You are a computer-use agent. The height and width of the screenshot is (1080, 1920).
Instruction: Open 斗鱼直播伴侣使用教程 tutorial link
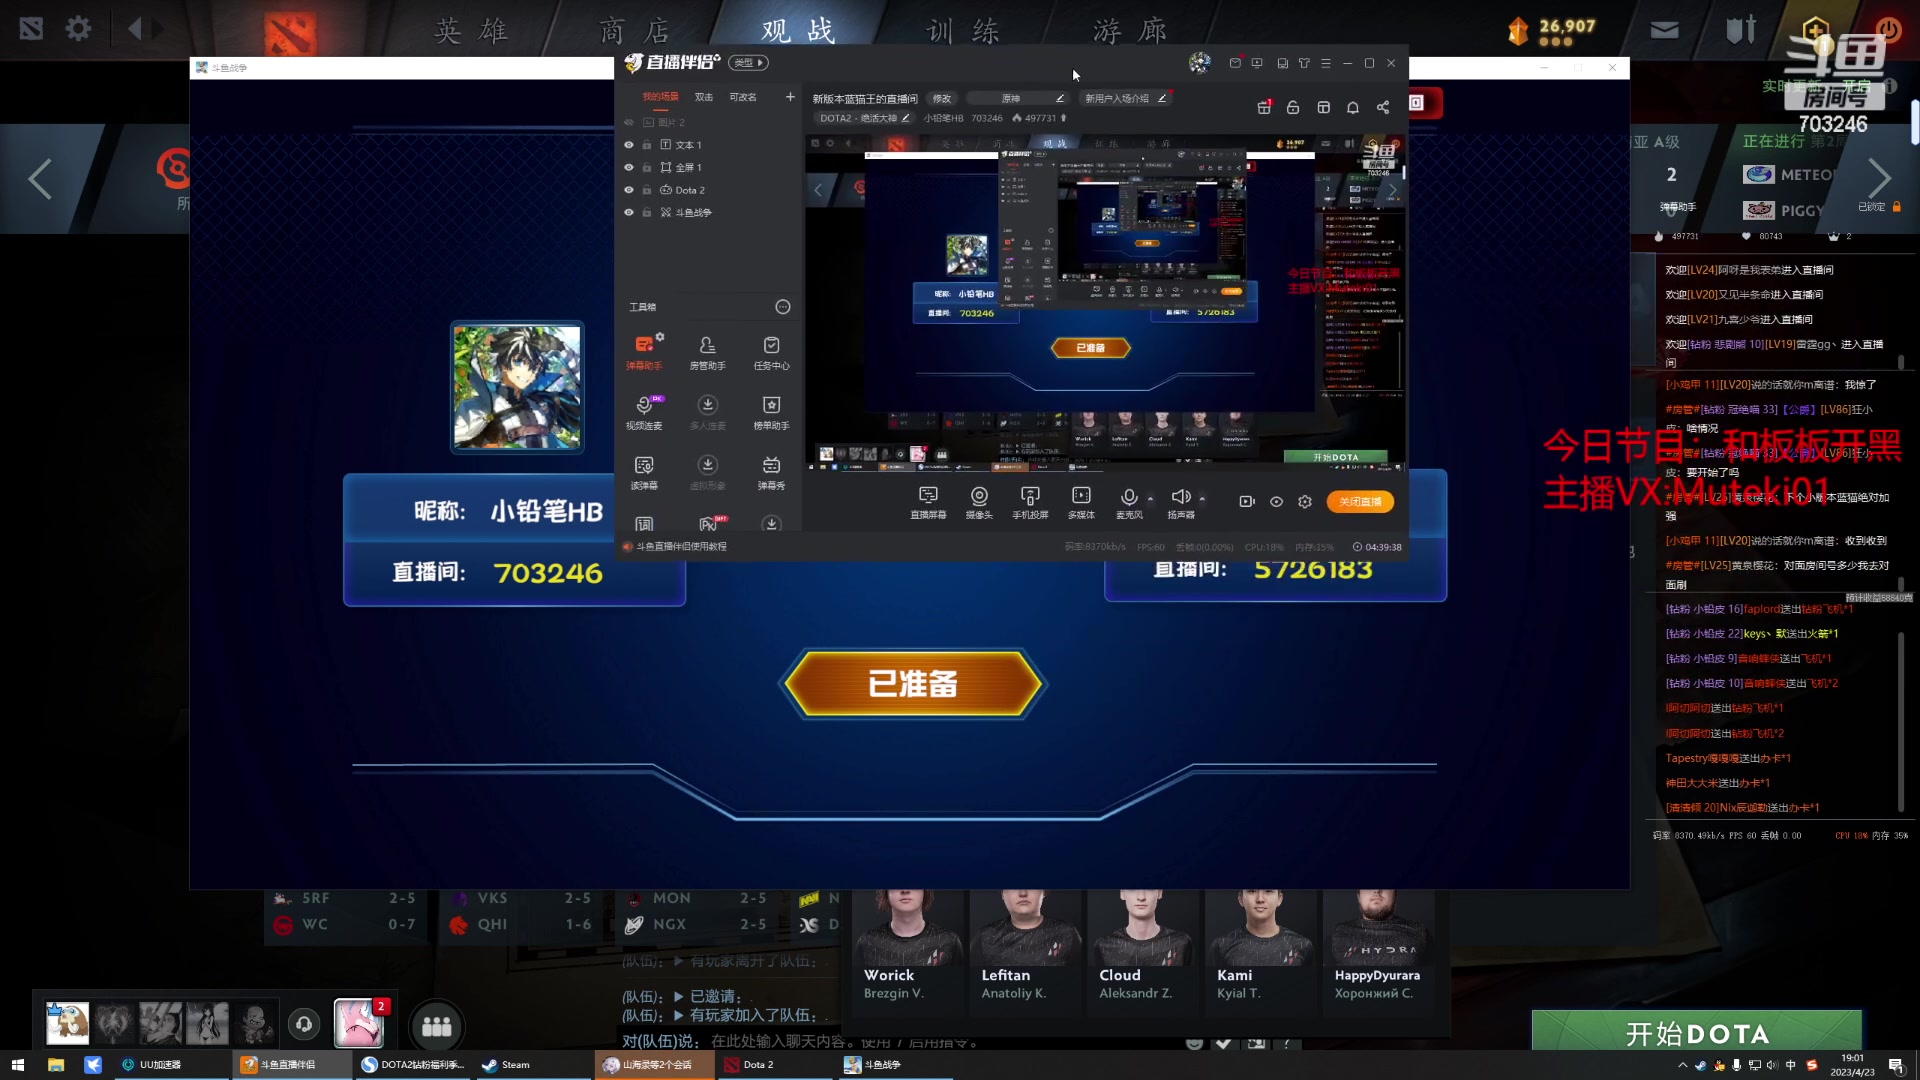682,547
